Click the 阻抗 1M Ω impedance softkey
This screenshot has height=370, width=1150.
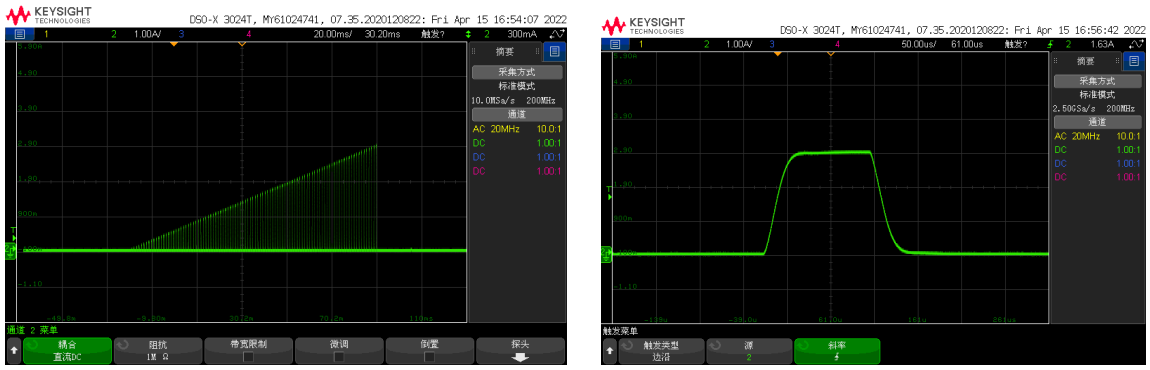coord(157,351)
